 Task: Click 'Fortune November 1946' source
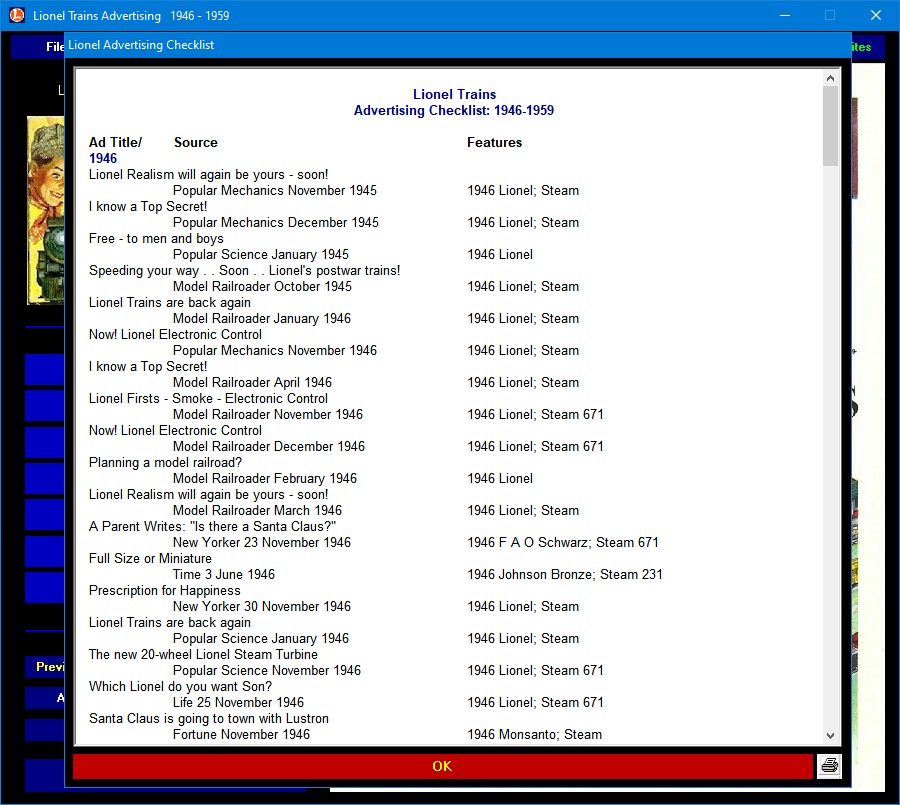point(241,735)
